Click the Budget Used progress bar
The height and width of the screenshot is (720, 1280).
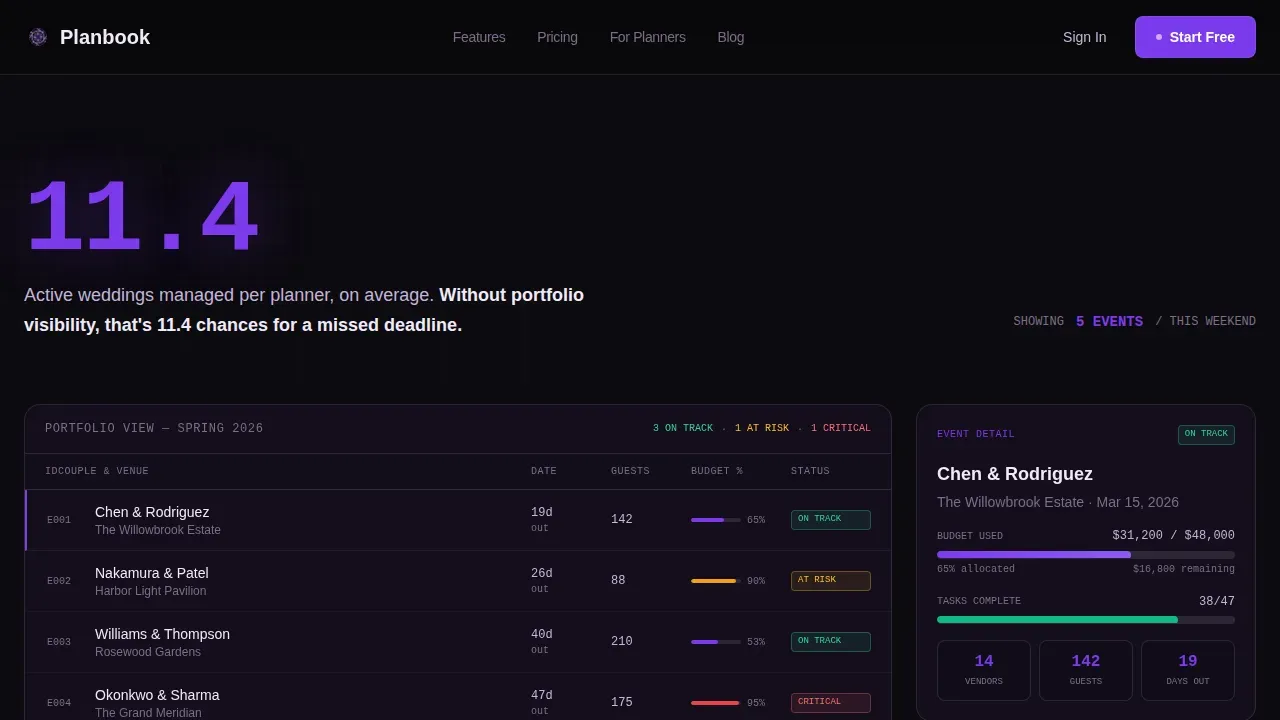coord(1086,554)
